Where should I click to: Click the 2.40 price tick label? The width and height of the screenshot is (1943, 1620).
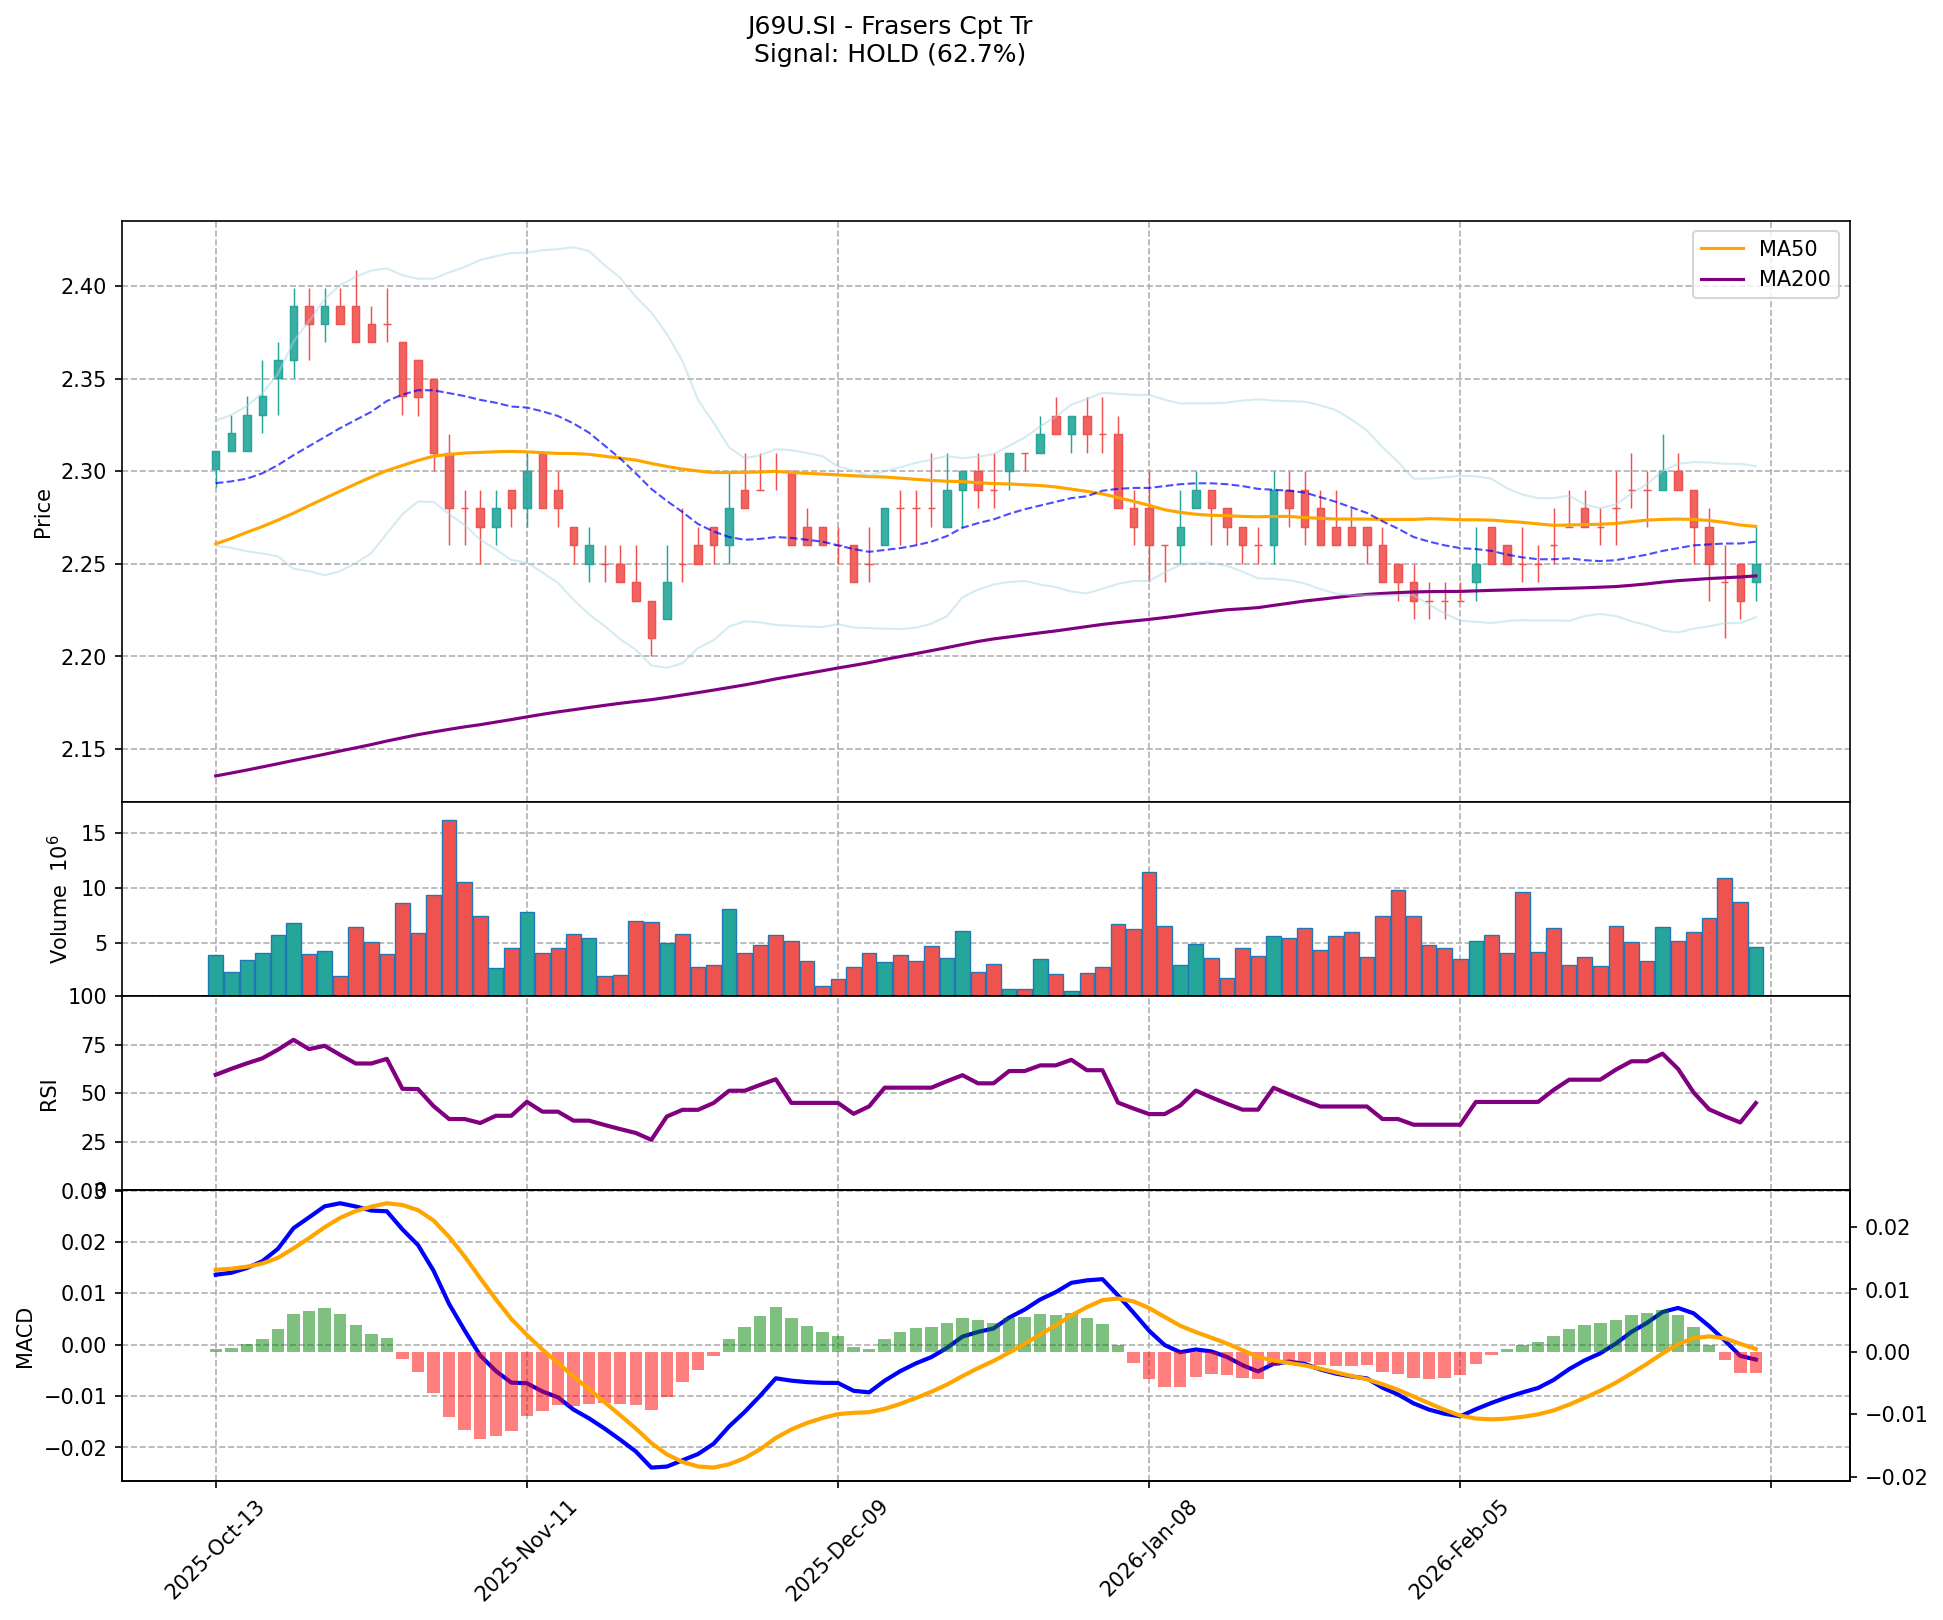click(86, 287)
